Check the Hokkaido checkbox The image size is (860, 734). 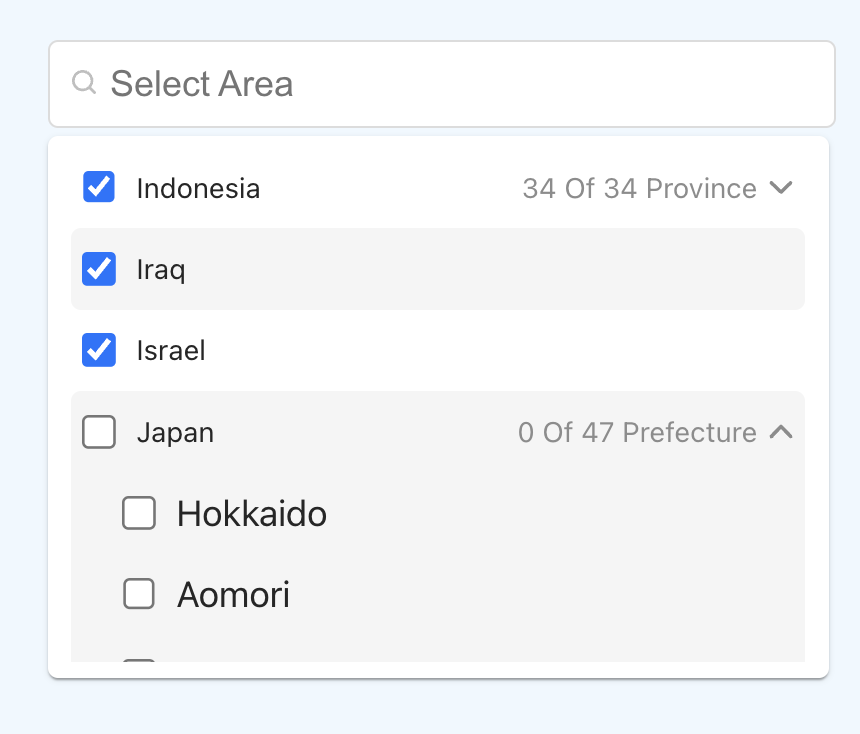coord(139,513)
